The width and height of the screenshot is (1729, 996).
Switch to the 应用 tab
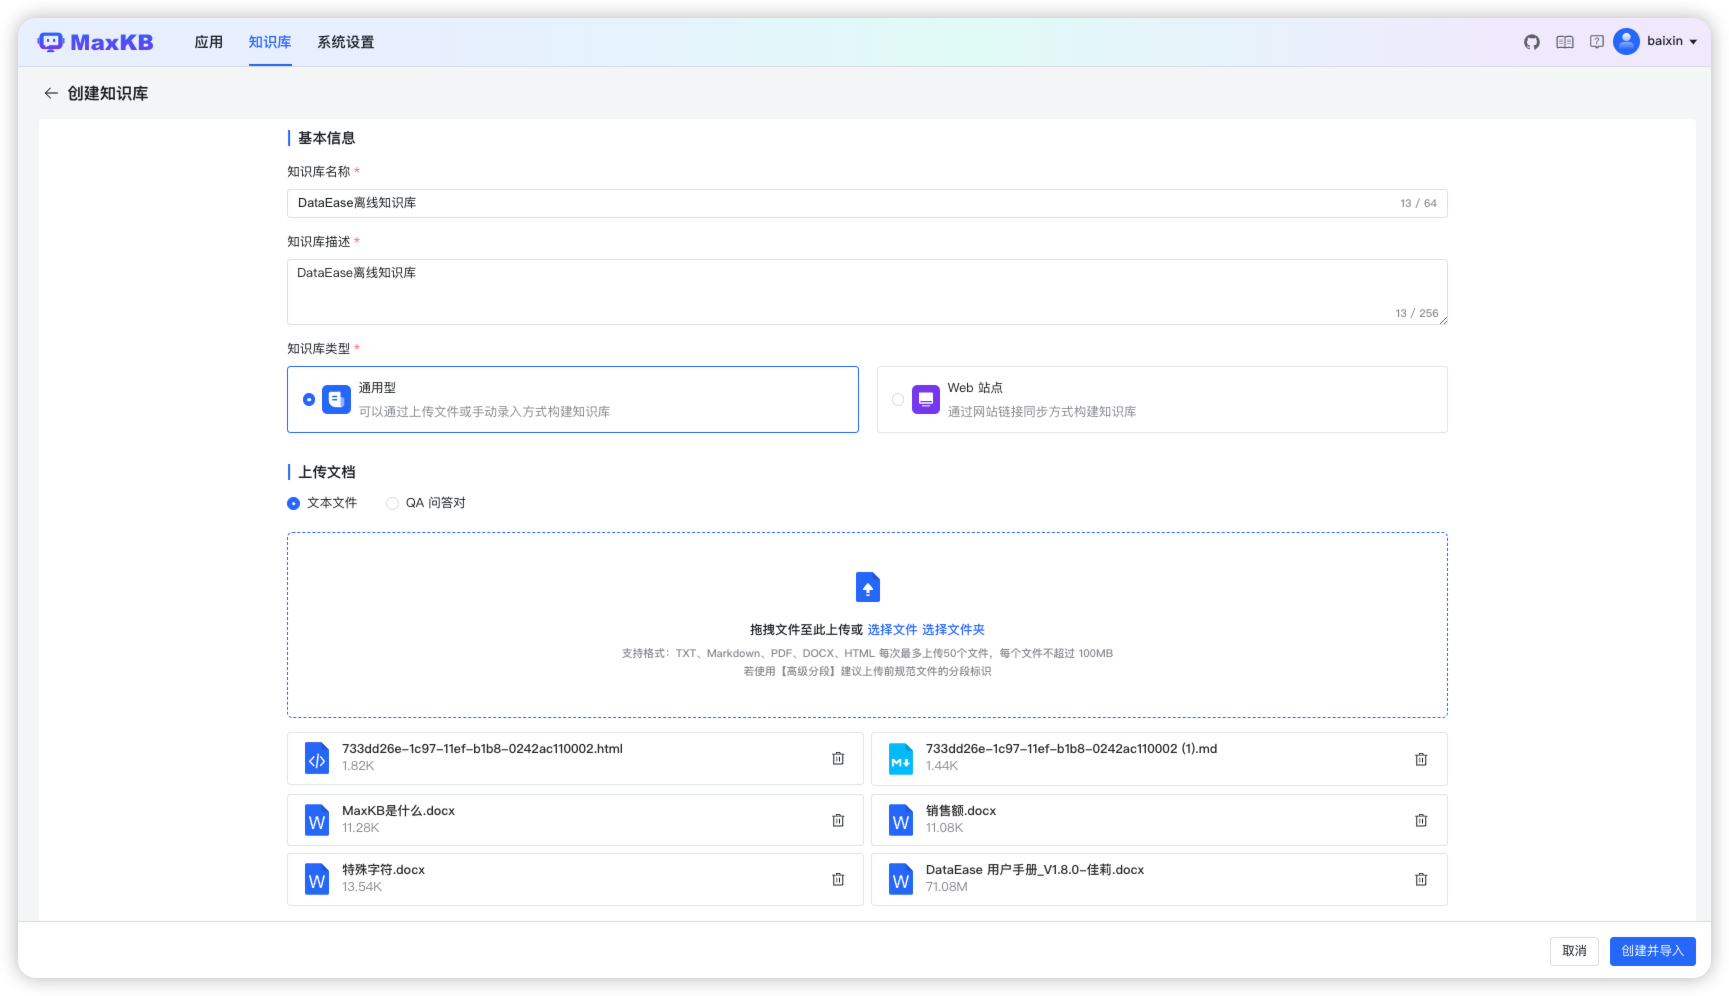pyautogui.click(x=208, y=42)
